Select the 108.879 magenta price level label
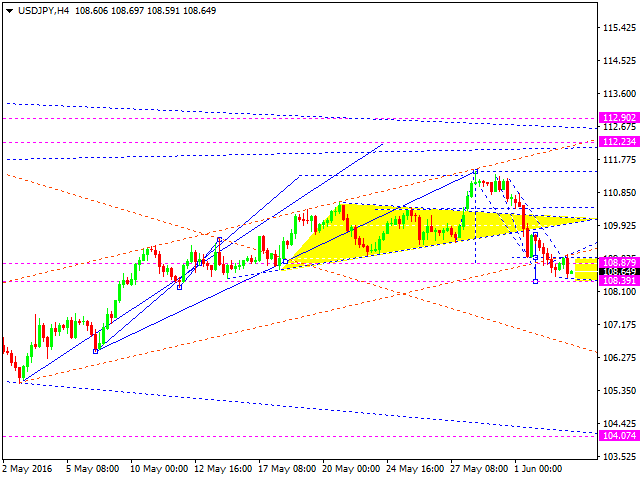Viewport: 640px width, 480px height. tap(619, 262)
